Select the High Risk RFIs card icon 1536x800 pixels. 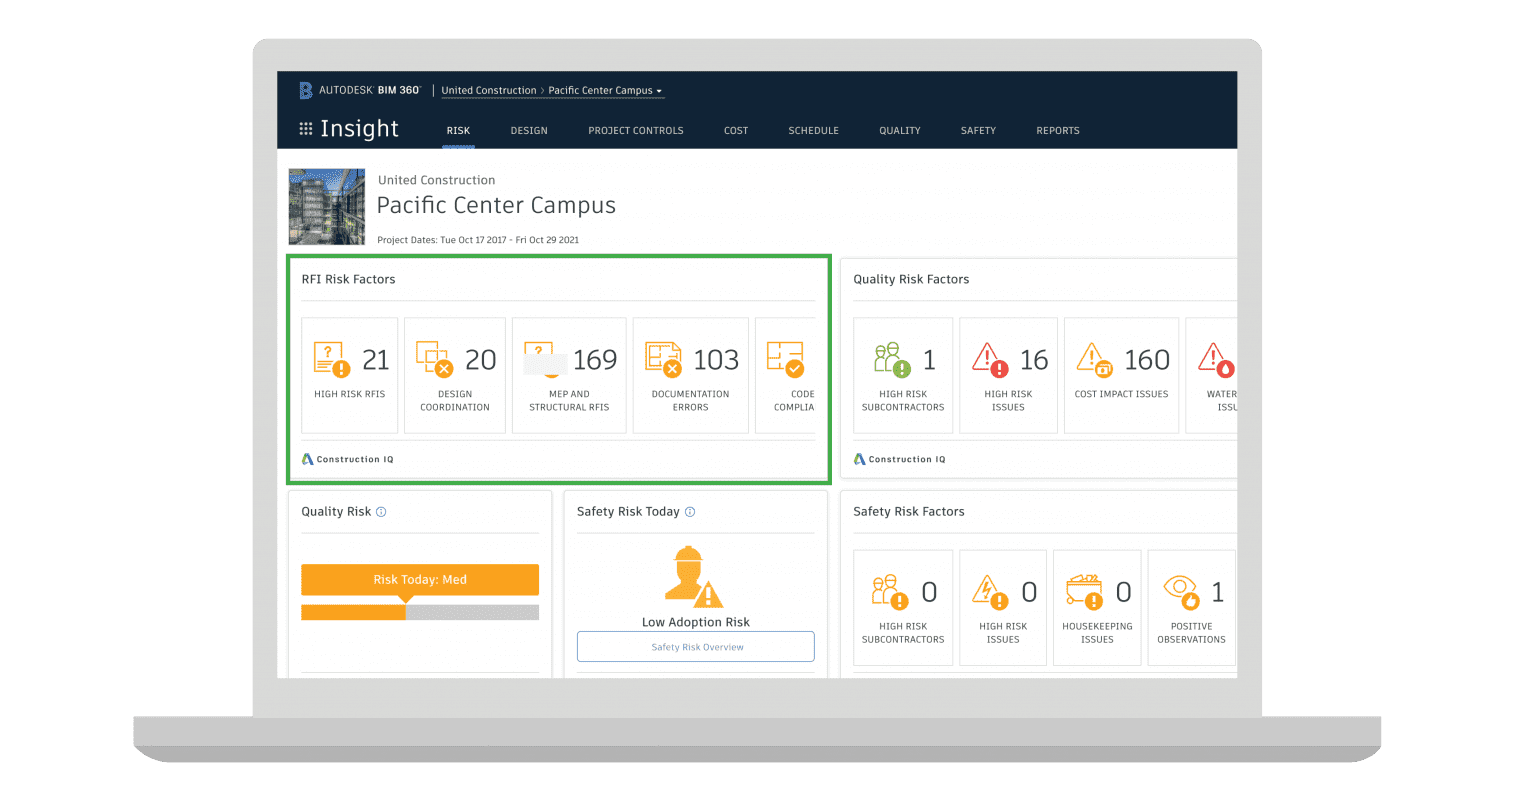tap(332, 359)
